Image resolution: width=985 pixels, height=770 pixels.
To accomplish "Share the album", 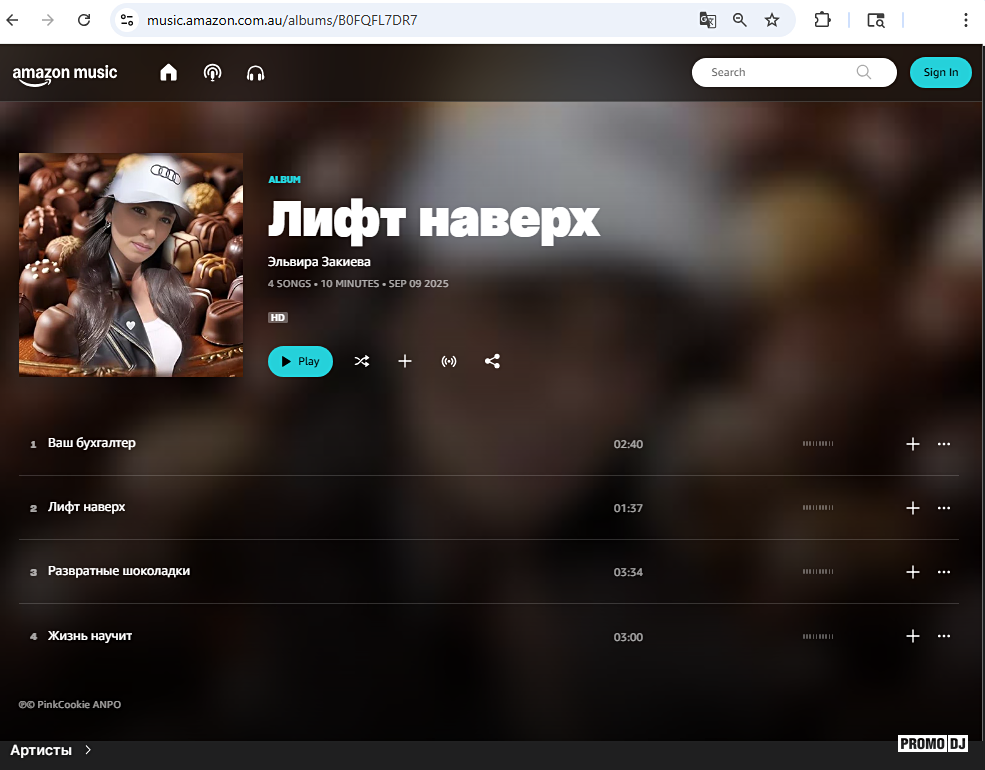I will (492, 361).
